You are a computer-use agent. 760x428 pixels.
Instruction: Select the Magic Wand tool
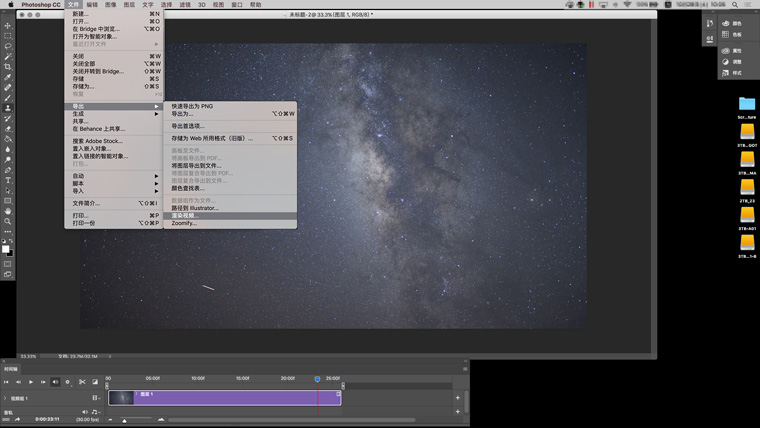tap(8, 57)
